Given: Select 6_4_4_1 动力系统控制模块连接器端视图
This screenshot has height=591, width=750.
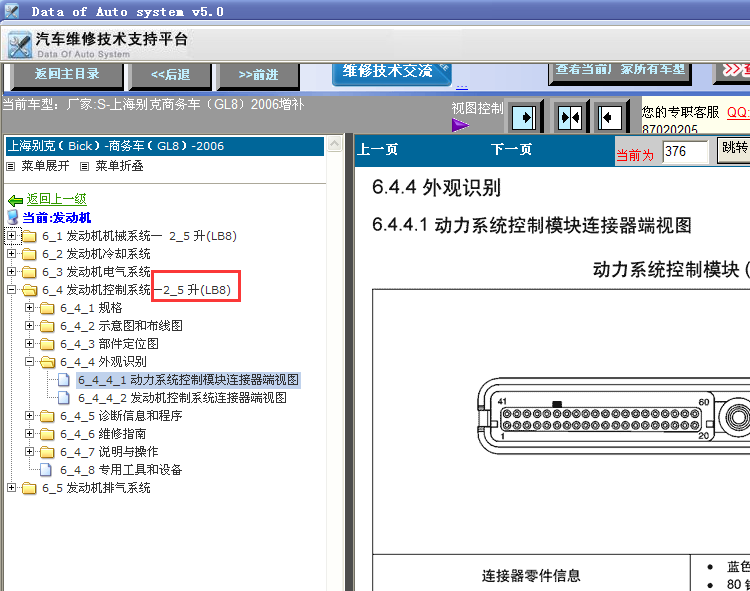Looking at the screenshot, I should [x=188, y=380].
